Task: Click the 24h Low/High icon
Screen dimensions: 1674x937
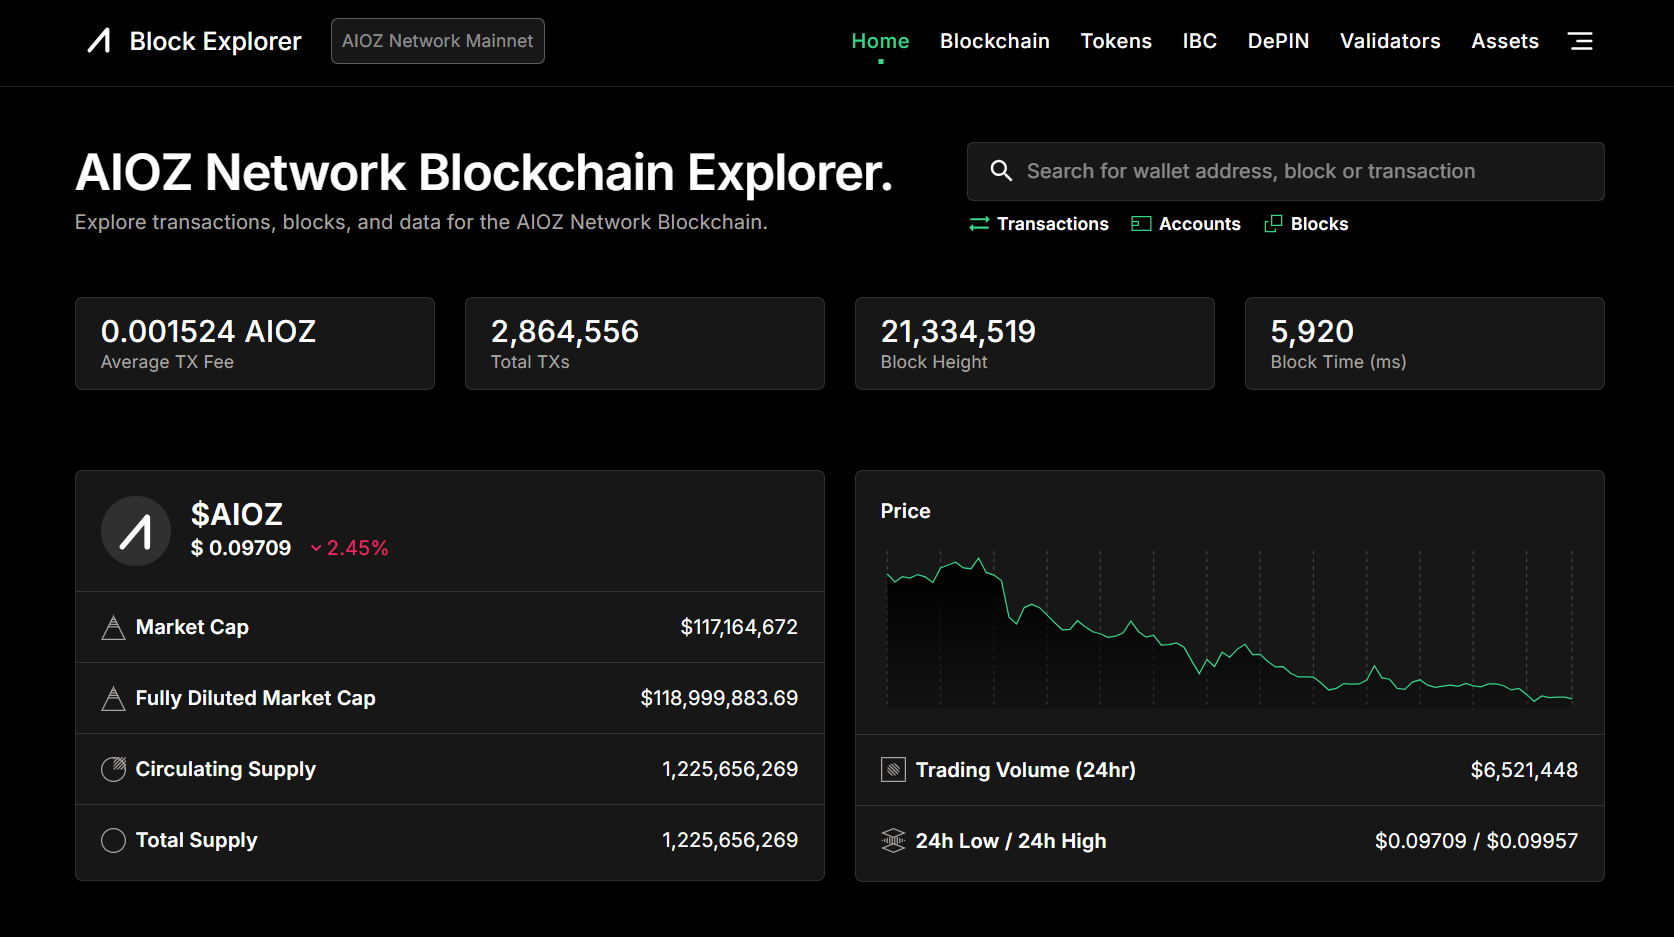Action: click(x=893, y=841)
